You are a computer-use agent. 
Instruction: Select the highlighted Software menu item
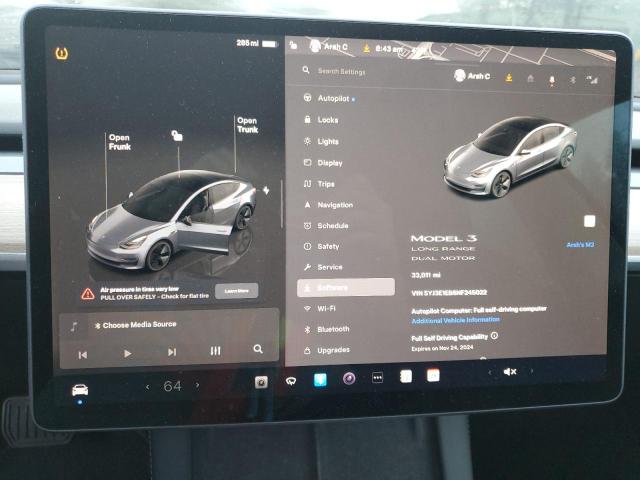point(346,287)
